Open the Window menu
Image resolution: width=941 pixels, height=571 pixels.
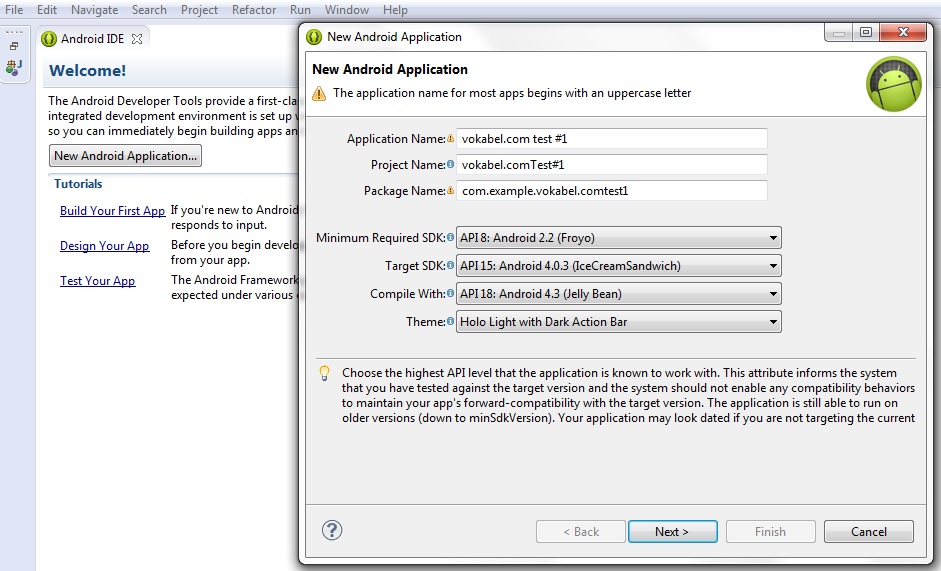(x=347, y=10)
